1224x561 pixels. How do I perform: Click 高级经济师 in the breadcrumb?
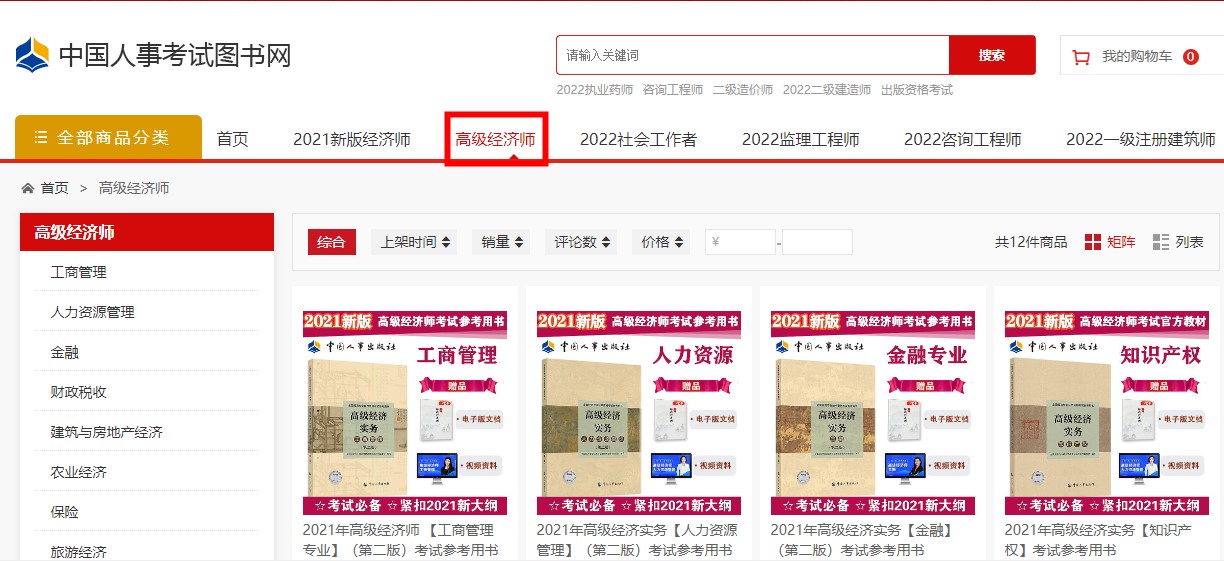point(134,188)
